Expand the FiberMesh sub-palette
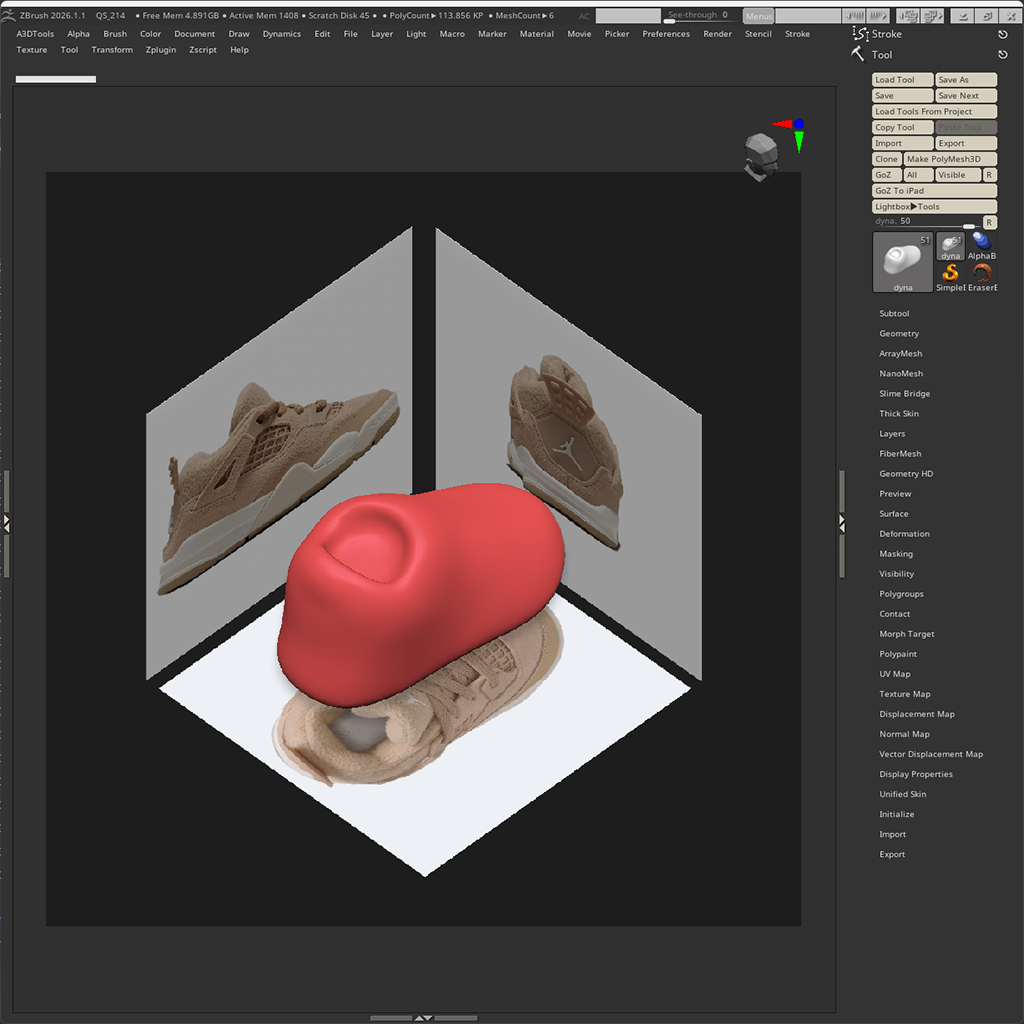The width and height of the screenshot is (1024, 1024). pos(900,454)
